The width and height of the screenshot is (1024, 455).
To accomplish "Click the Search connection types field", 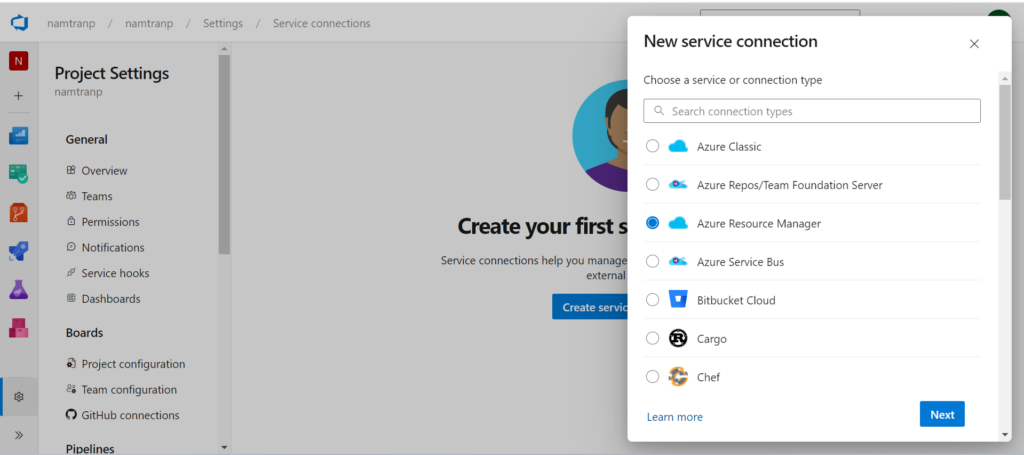I will pyautogui.click(x=812, y=111).
